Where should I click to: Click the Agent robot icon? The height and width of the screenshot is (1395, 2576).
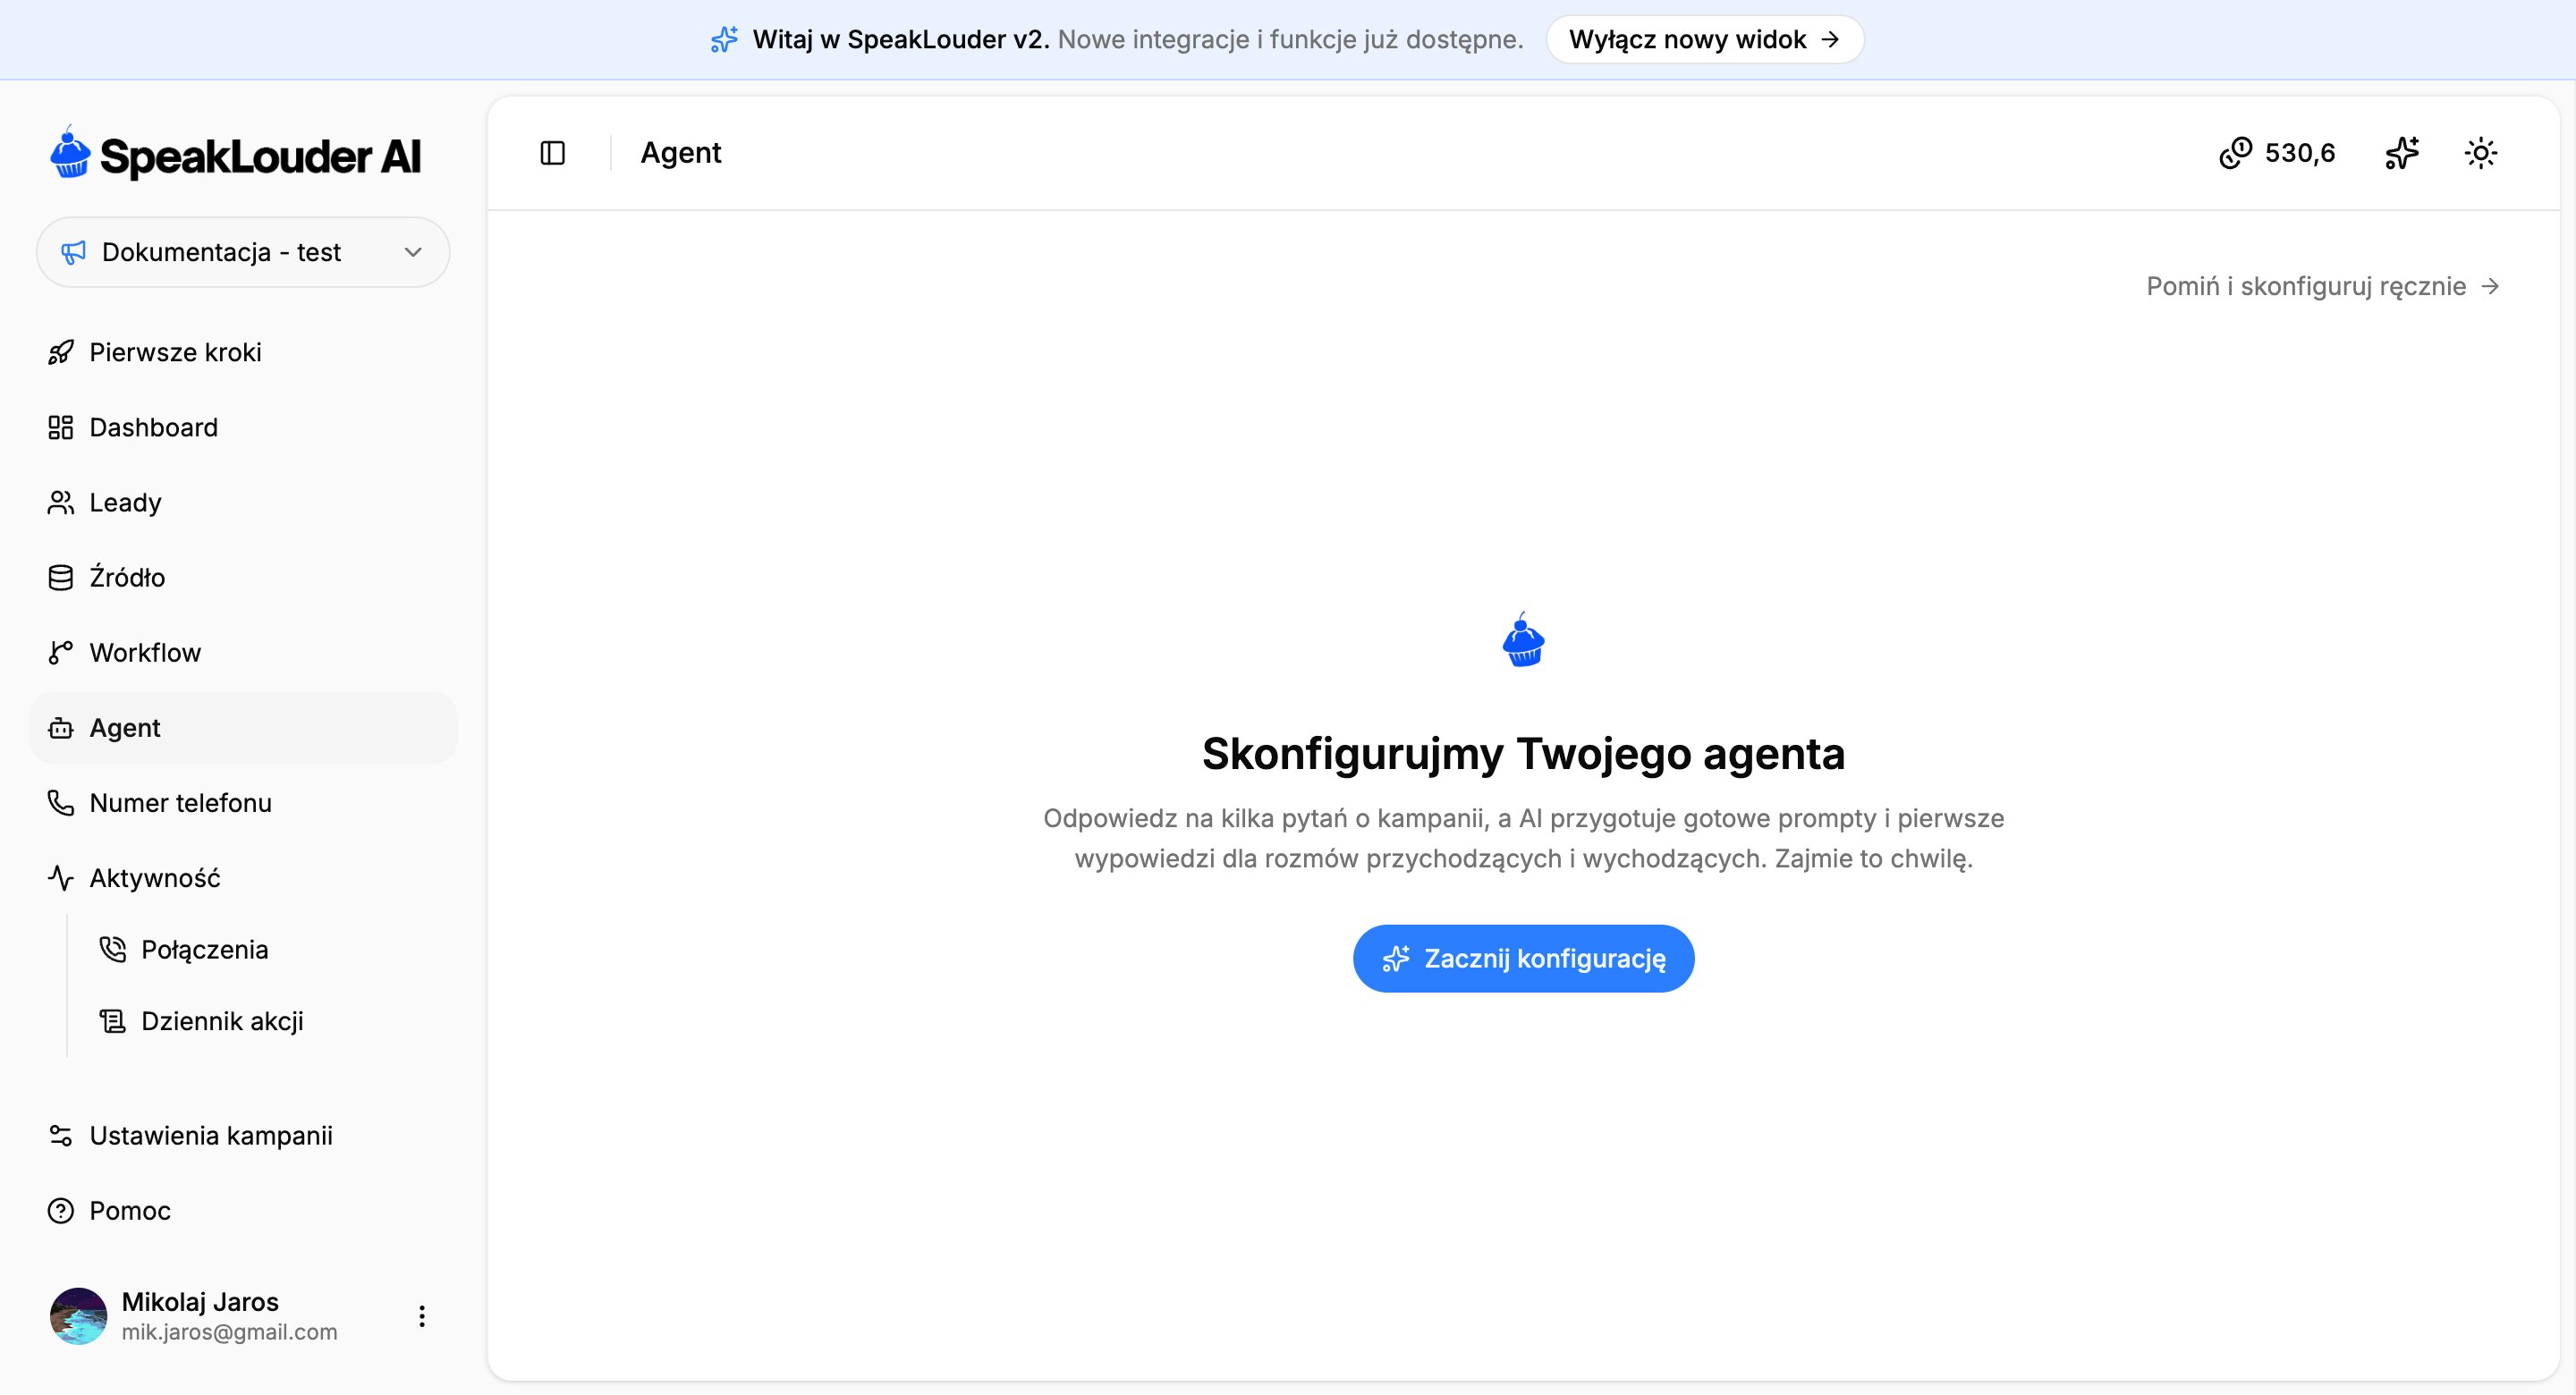click(x=61, y=728)
